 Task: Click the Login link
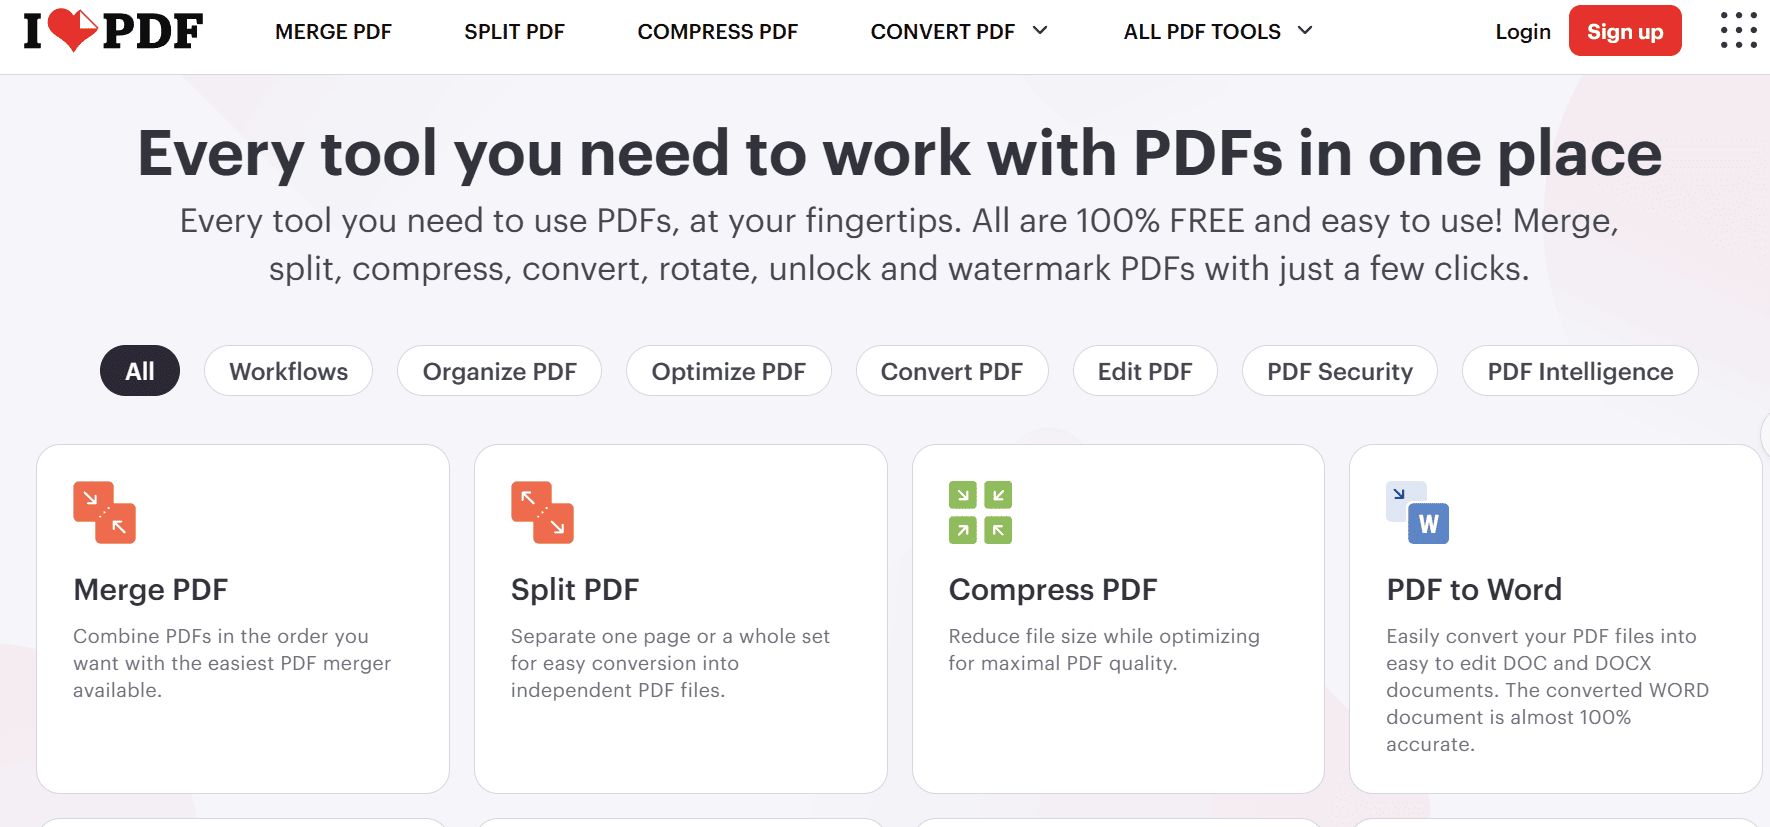pos(1523,32)
